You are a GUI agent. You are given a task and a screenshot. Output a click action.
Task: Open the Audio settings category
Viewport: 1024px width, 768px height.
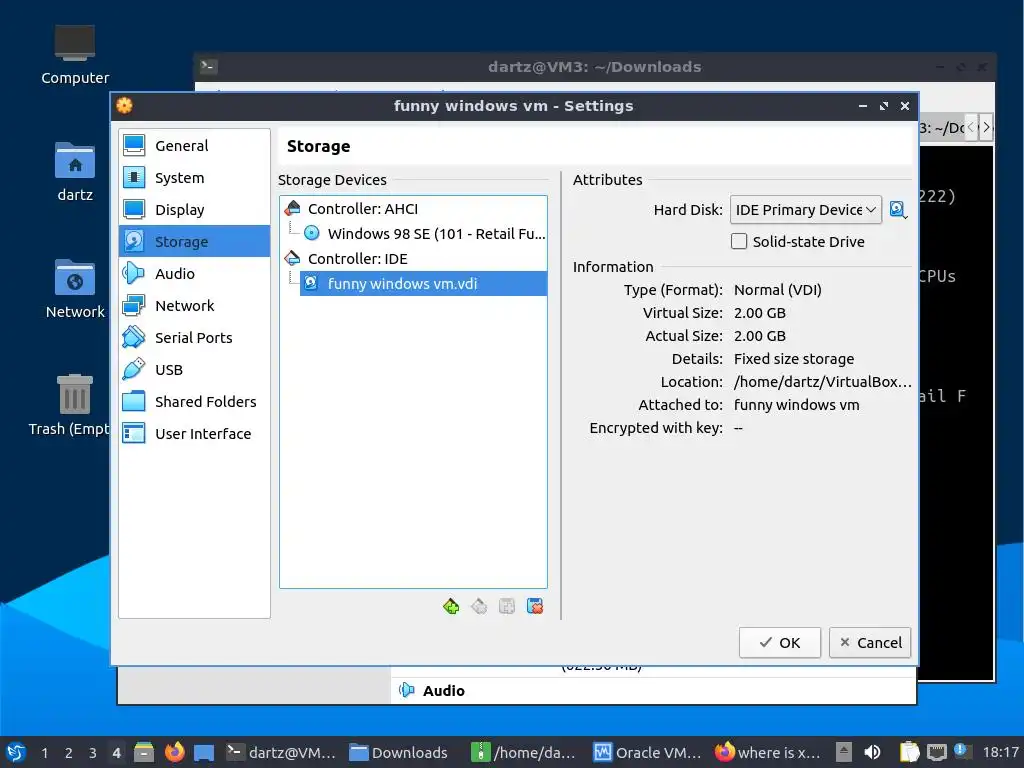pyautogui.click(x=194, y=274)
